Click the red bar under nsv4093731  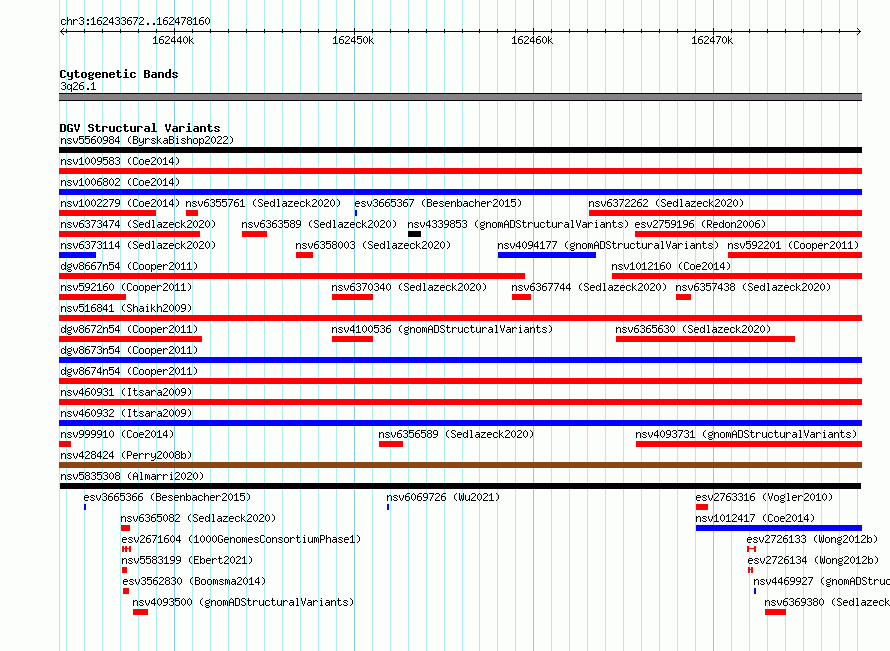[x=749, y=444]
